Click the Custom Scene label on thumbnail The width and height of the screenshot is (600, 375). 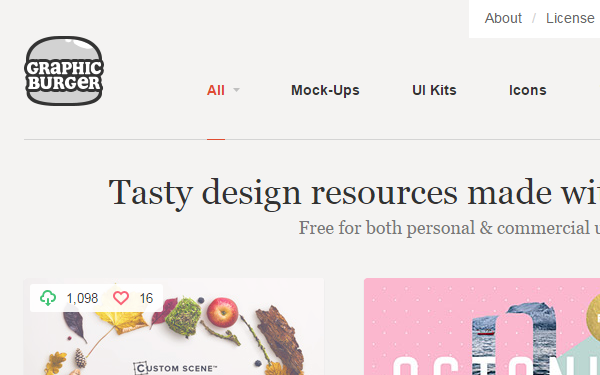176,368
